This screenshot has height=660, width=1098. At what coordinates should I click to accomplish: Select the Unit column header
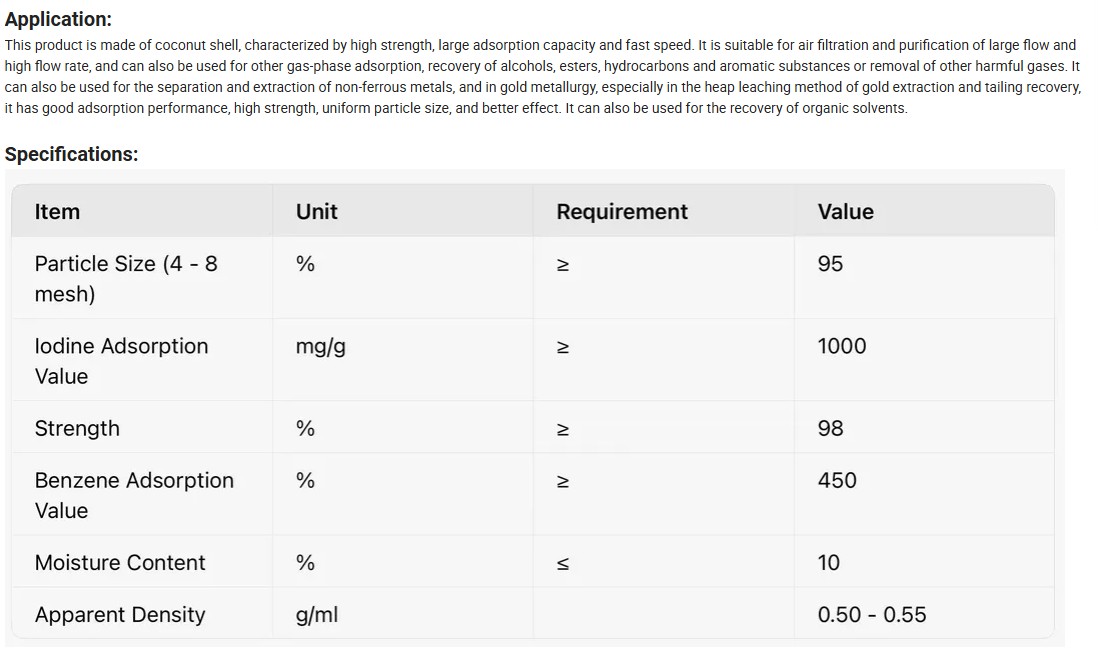316,212
